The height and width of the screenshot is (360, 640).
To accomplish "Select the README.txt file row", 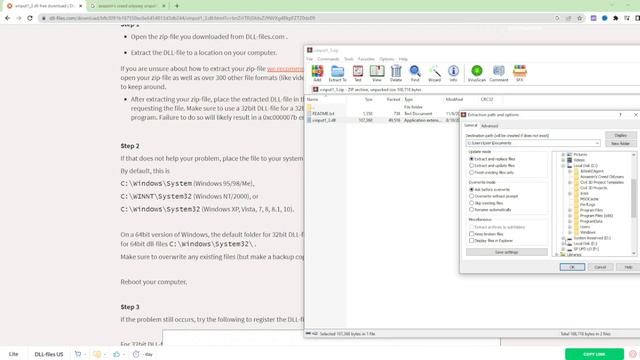I will [x=384, y=113].
